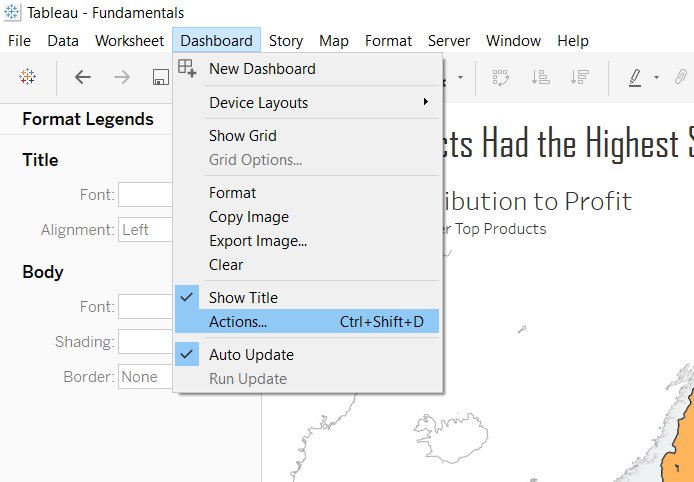Choose New Dashboard menu entry
The height and width of the screenshot is (482, 694).
tap(262, 69)
